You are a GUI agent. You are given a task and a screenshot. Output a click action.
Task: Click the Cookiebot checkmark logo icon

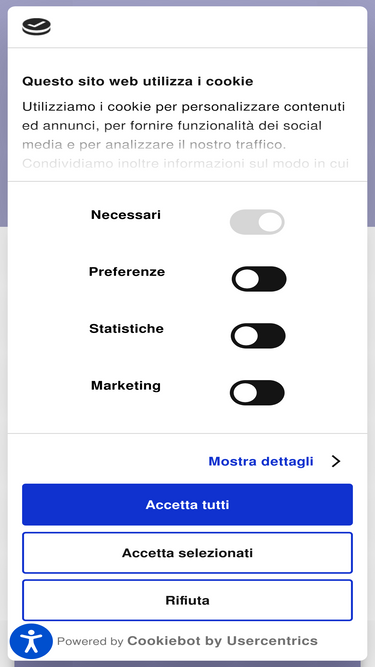tap(37, 27)
